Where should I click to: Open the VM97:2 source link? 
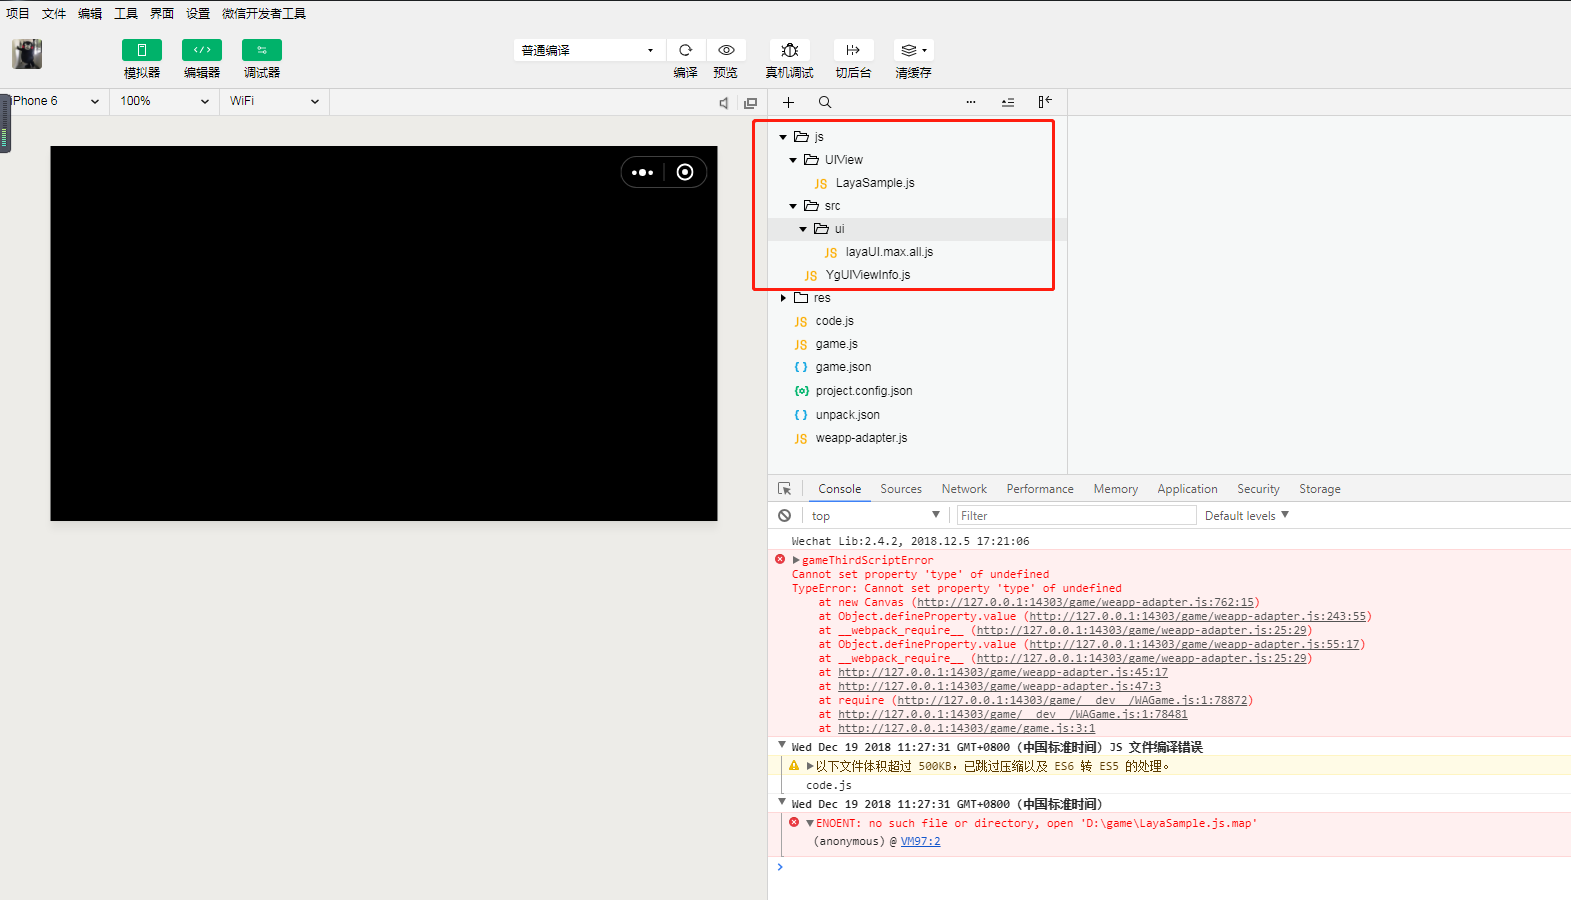tap(920, 841)
